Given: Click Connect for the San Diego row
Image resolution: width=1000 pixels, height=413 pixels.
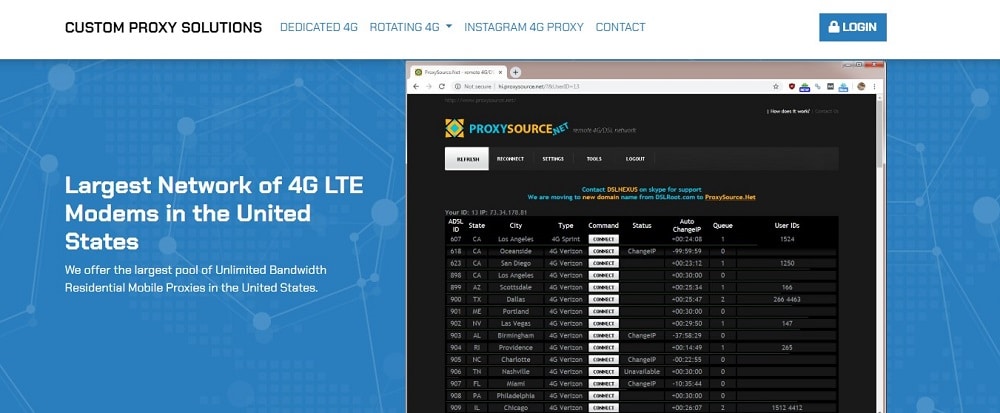Looking at the screenshot, I should (x=603, y=263).
